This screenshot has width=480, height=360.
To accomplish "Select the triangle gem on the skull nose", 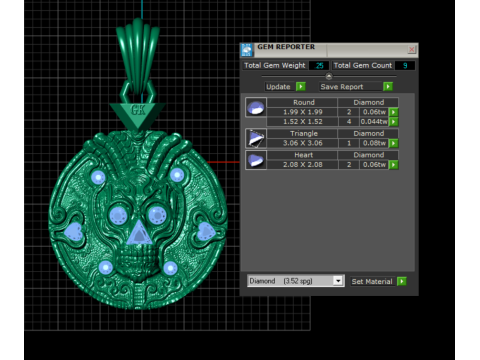I will click(x=138, y=233).
